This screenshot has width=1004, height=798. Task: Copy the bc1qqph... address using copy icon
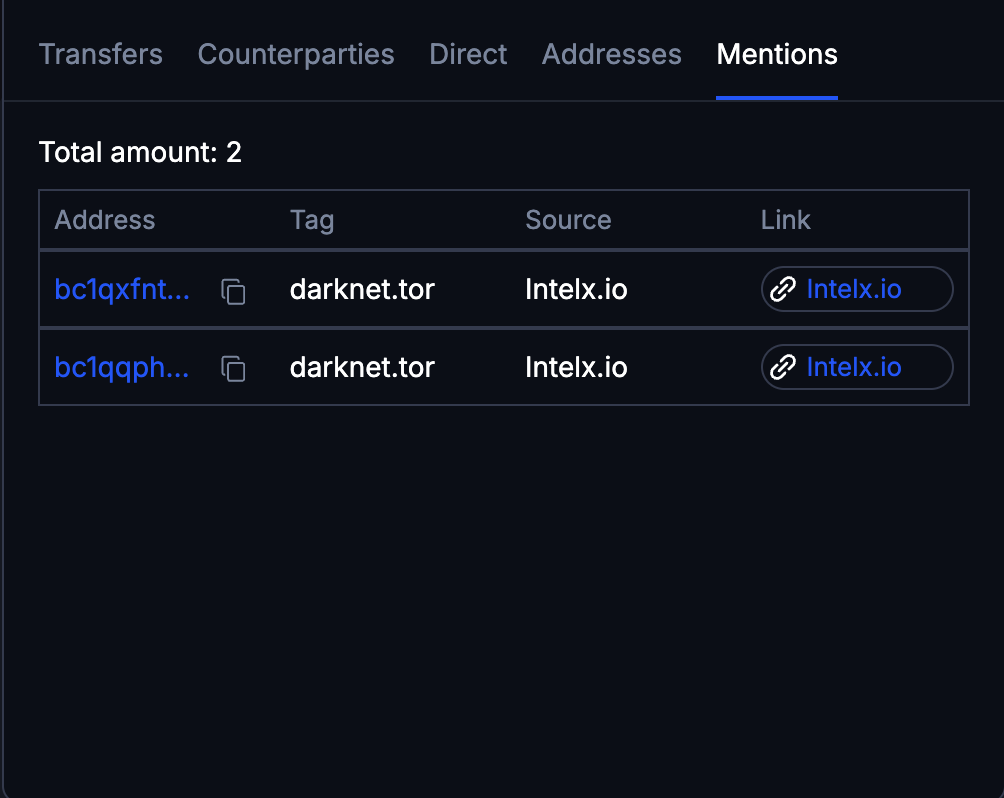[232, 369]
